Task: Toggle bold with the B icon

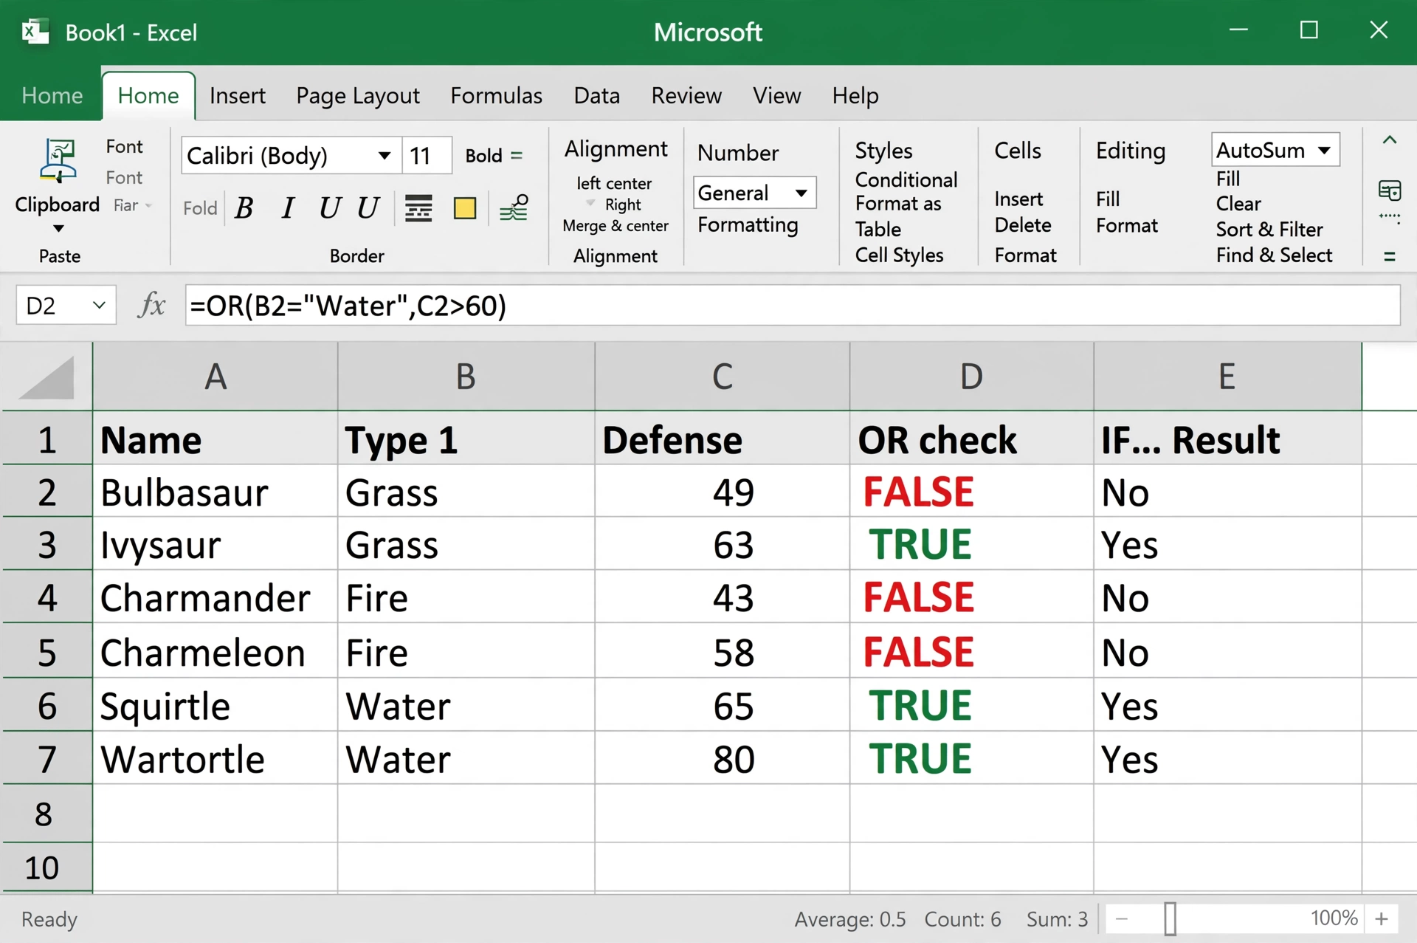Action: point(244,208)
